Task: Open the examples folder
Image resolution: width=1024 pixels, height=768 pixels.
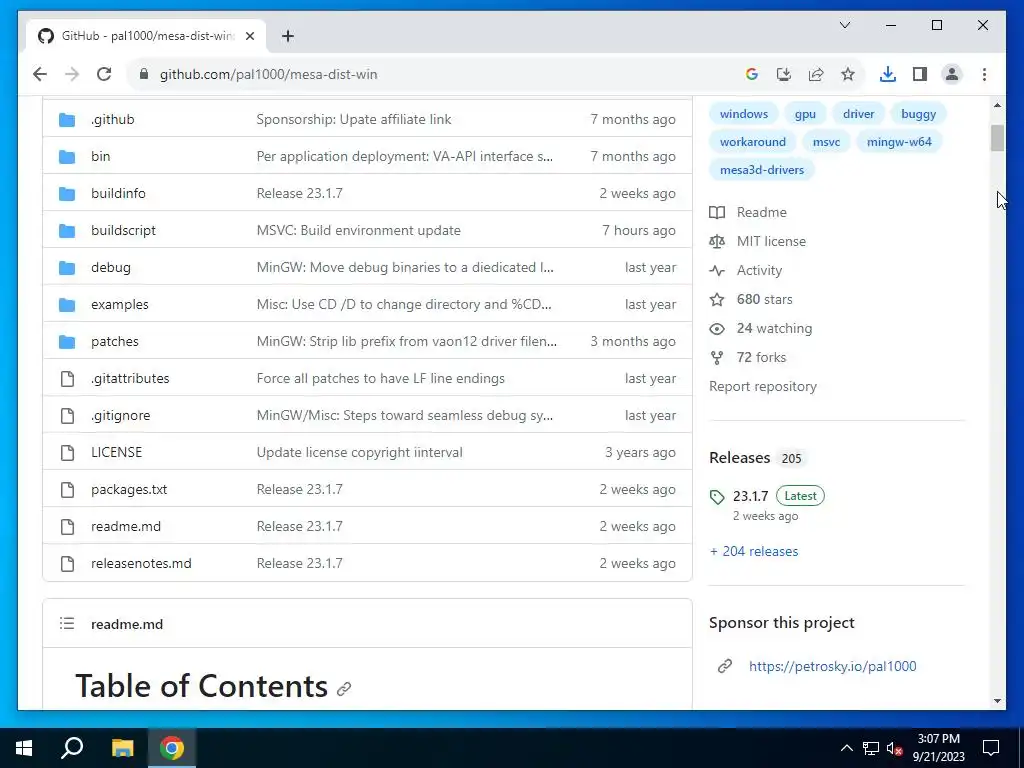Action: point(120,304)
